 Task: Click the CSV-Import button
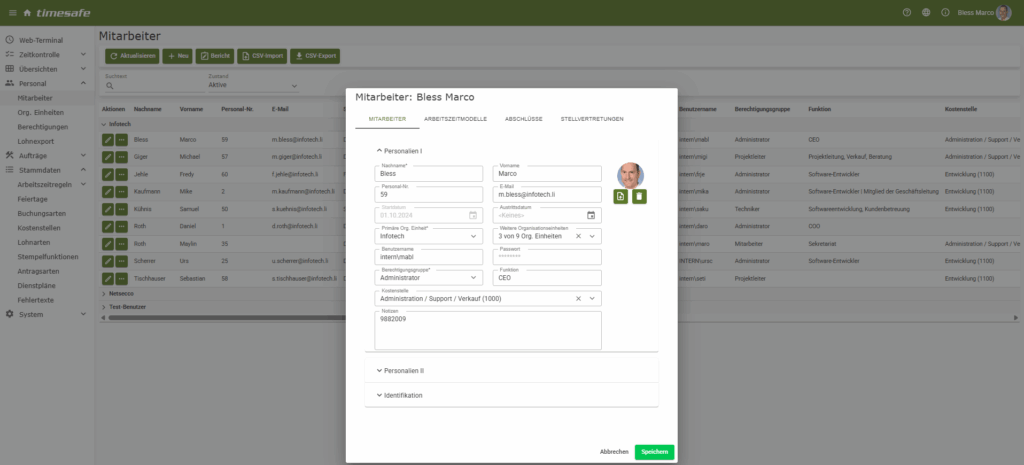(262, 56)
